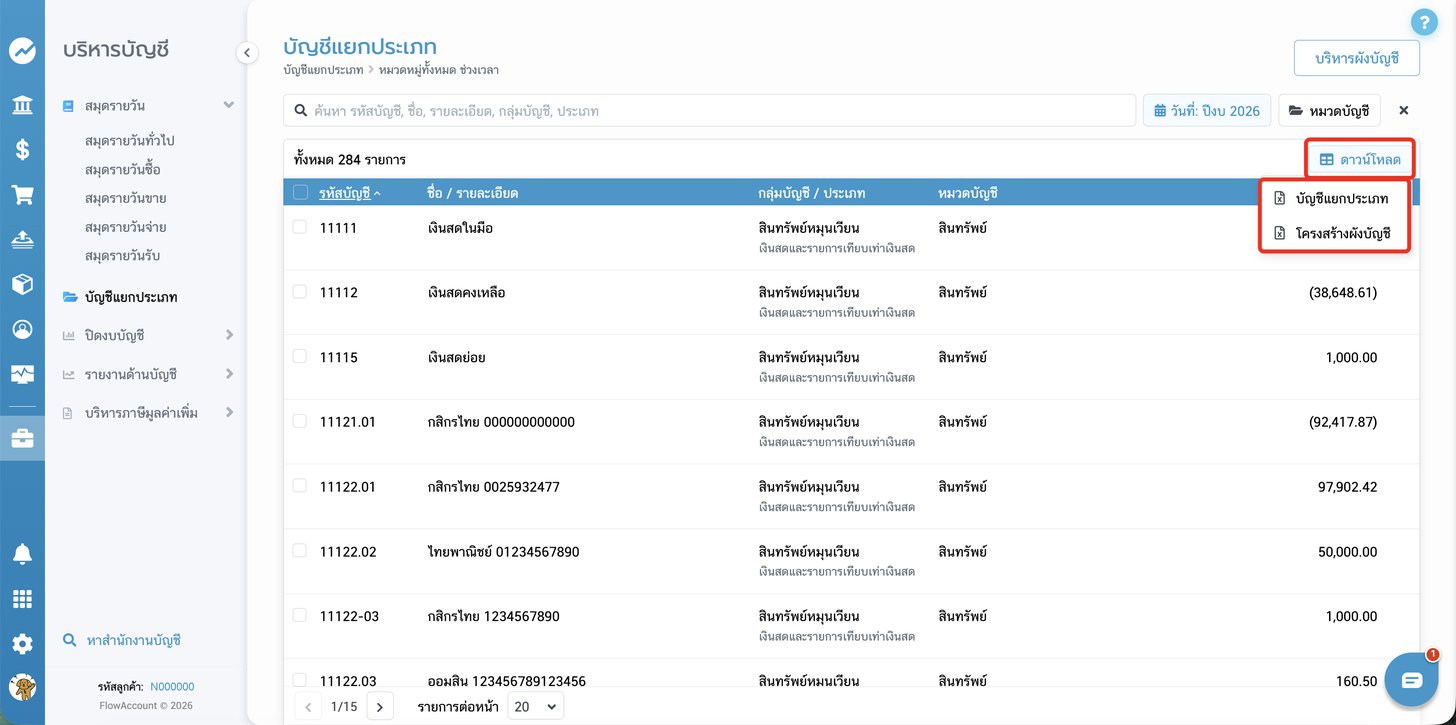Open สมุดรายวันทั่วไป in sidebar
This screenshot has height=725, width=1456.
point(130,141)
